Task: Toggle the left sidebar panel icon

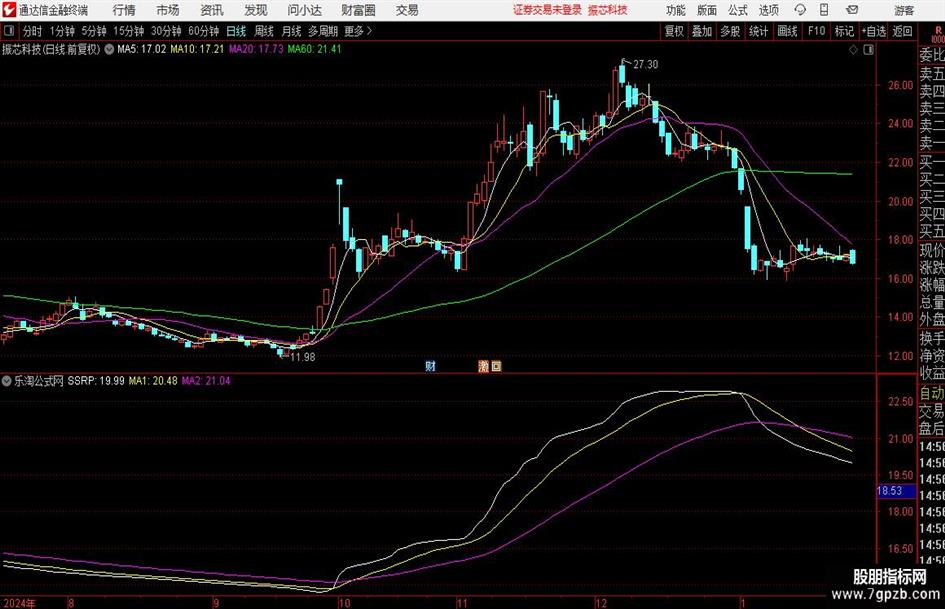Action: point(9,31)
